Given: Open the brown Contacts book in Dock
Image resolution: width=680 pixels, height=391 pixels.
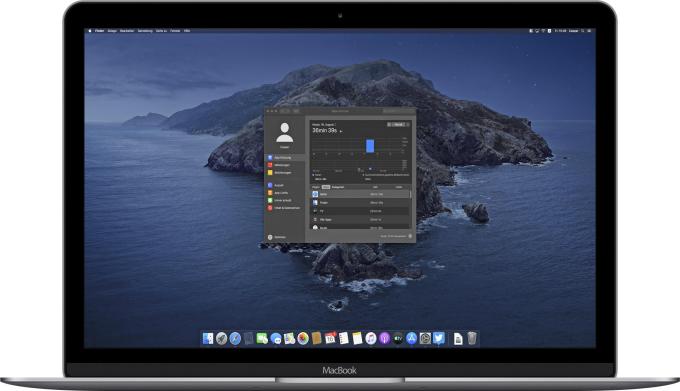Looking at the screenshot, I should pos(316,338).
